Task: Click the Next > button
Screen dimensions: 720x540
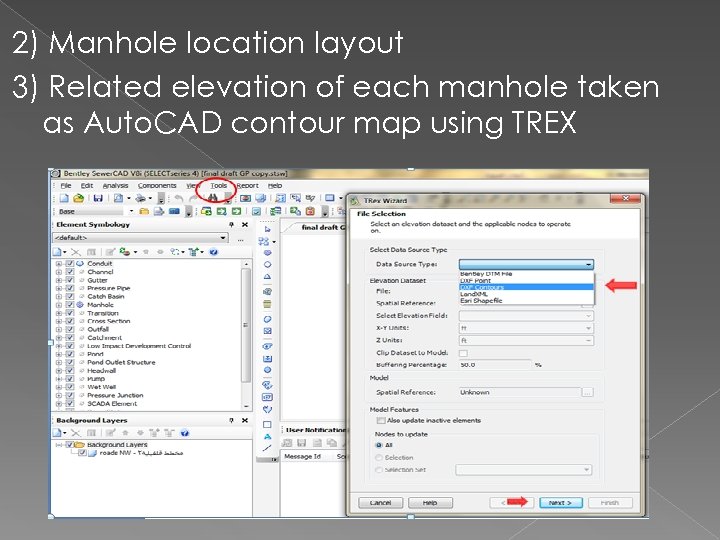Action: 561,503
